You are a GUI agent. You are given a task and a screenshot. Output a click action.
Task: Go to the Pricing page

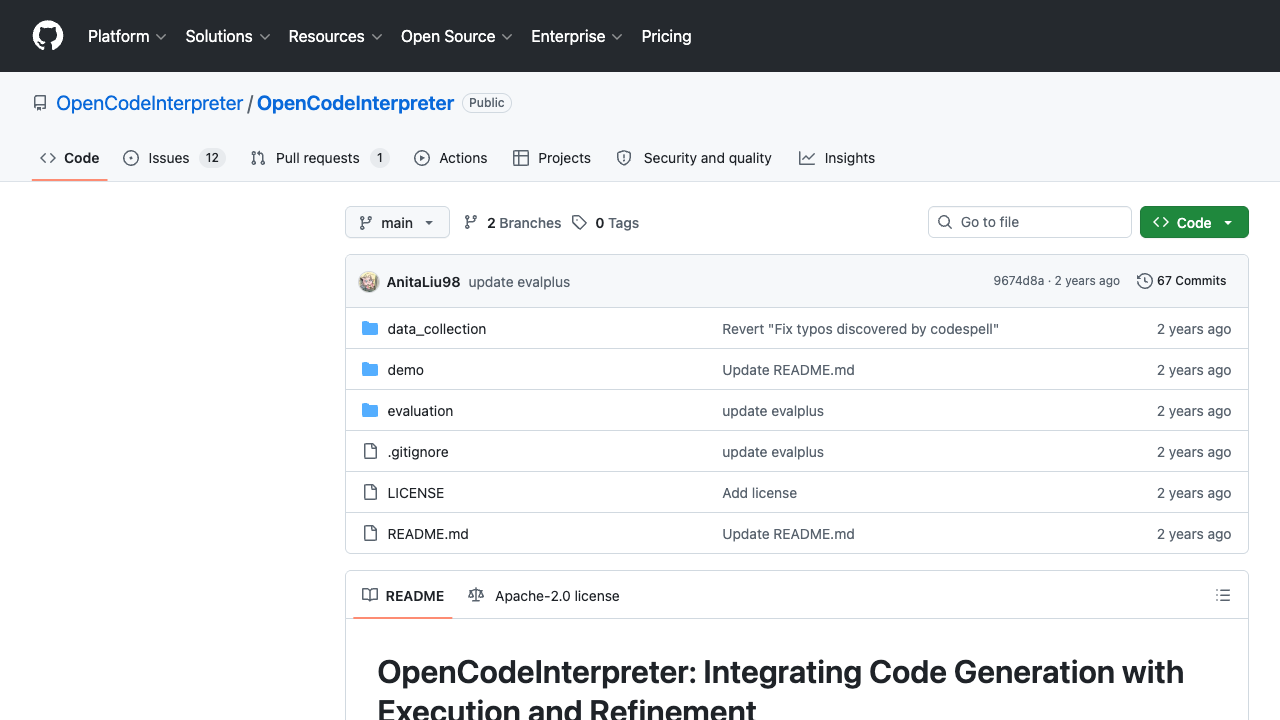[666, 36]
